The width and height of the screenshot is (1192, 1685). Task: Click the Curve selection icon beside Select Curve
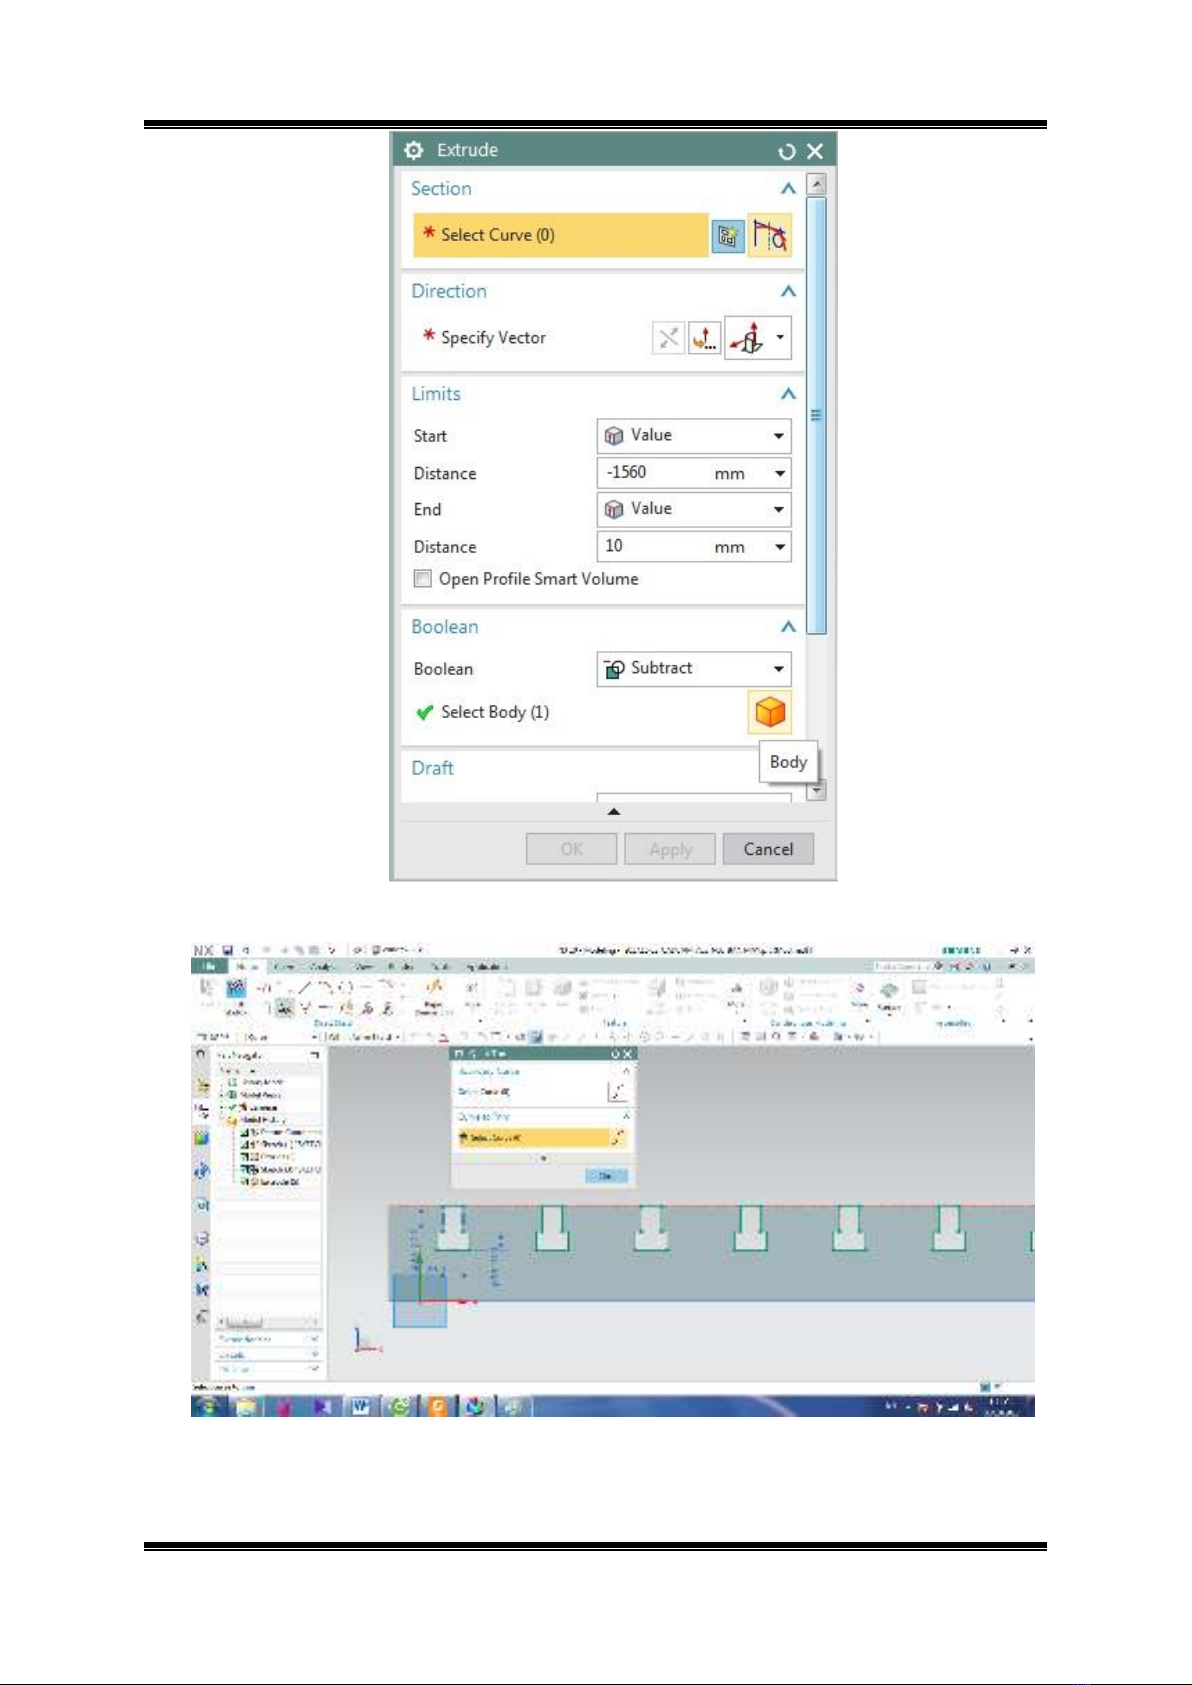tap(769, 236)
